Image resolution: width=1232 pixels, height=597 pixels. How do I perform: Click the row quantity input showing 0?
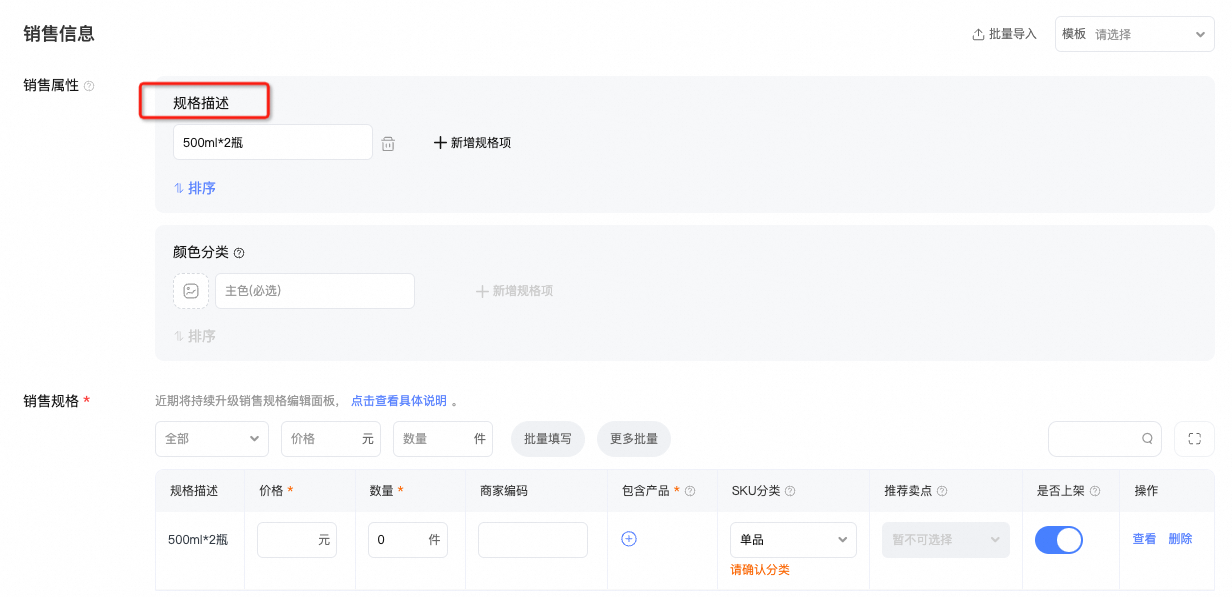coord(408,540)
